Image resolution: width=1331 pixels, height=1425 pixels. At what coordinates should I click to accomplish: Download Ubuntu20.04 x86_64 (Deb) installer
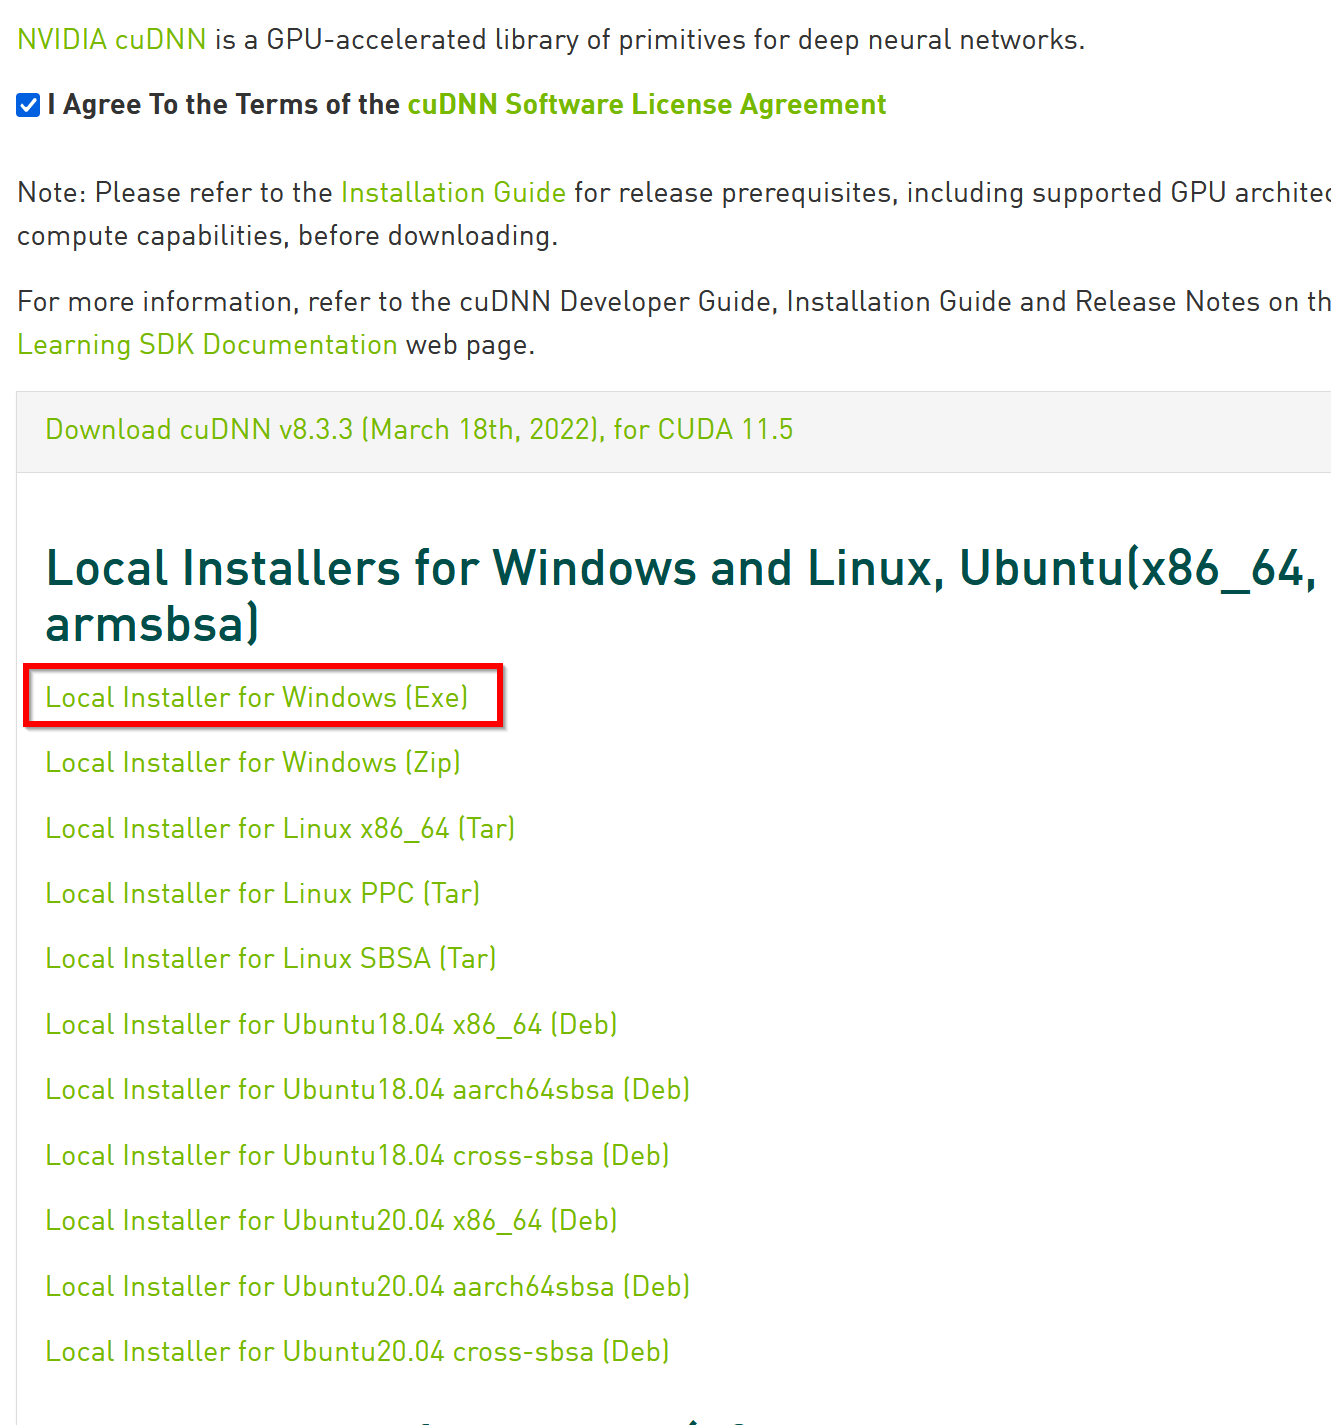click(331, 1221)
